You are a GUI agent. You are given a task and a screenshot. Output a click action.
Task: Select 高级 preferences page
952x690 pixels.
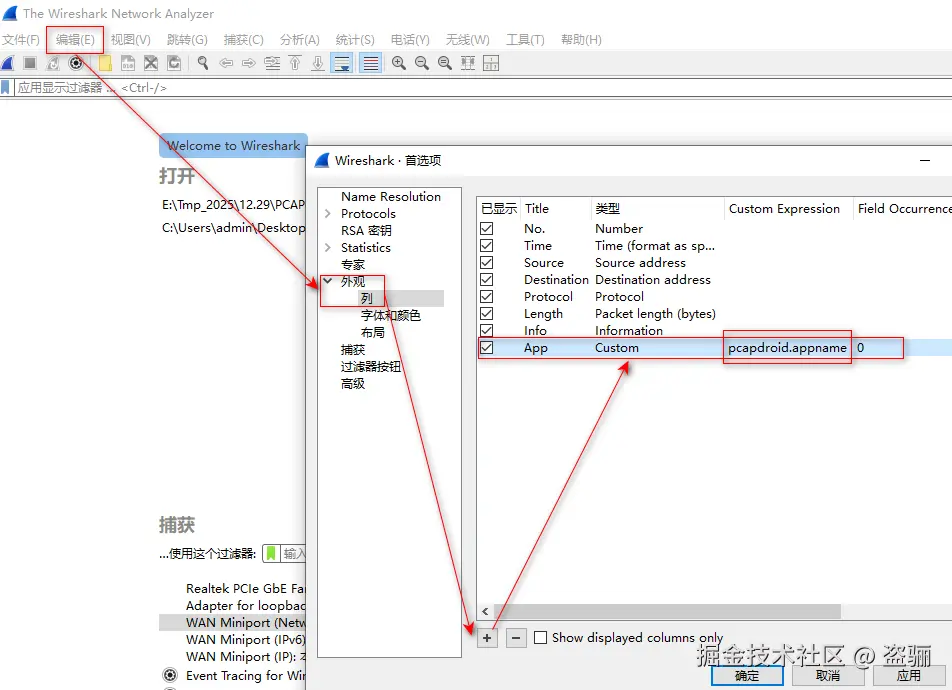(x=353, y=383)
